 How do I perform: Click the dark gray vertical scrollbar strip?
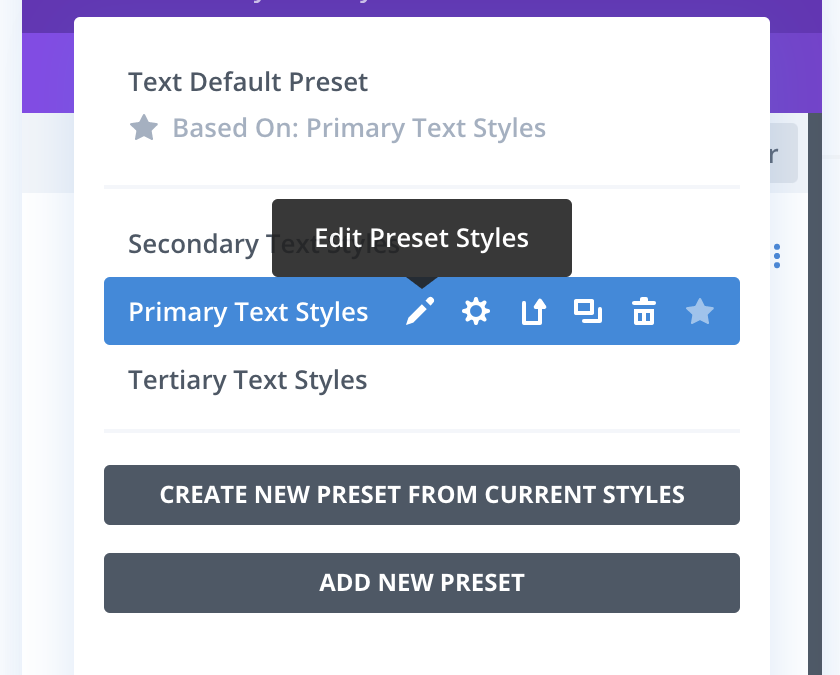[823, 400]
